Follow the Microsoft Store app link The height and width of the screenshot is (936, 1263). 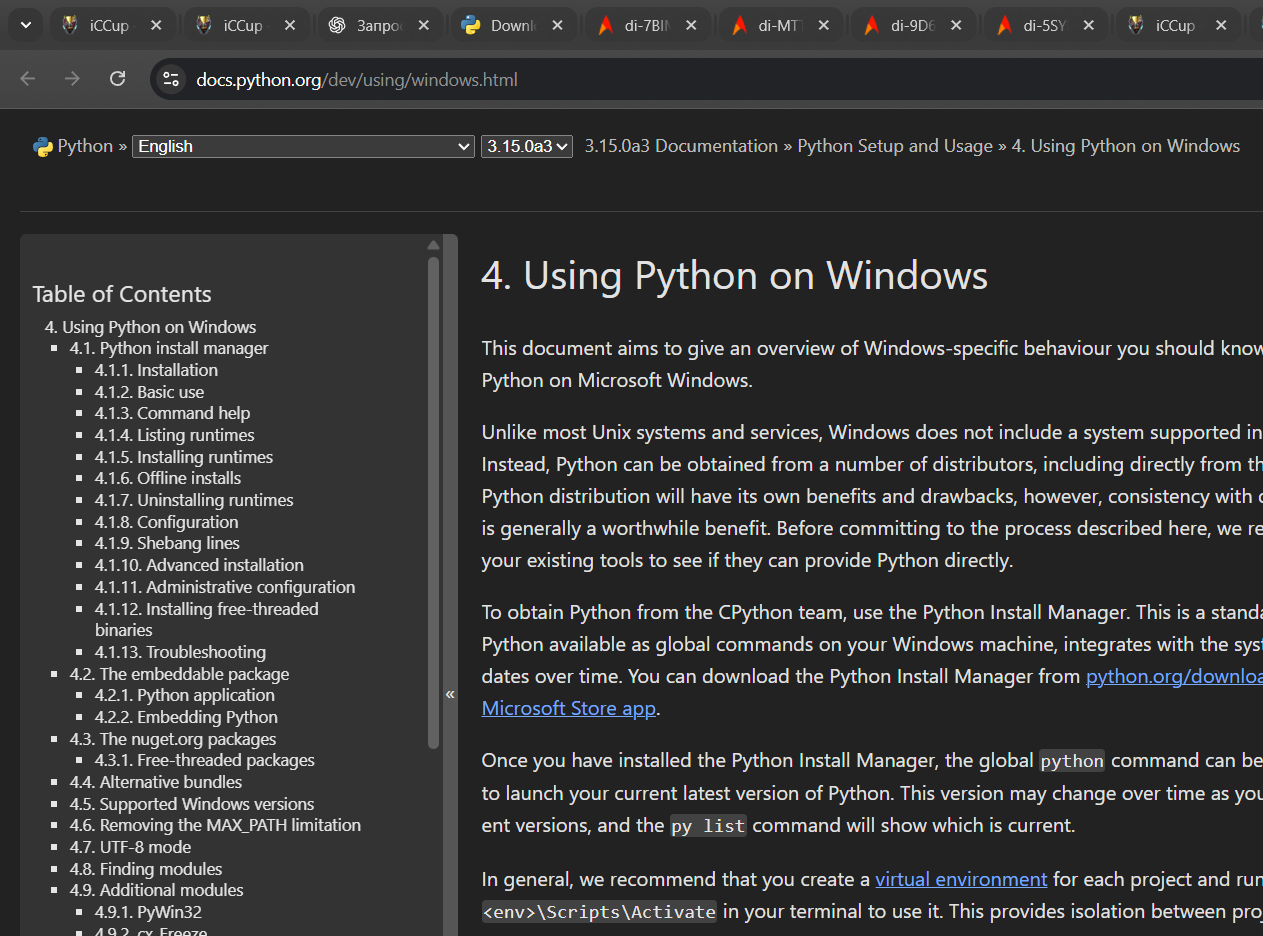coord(568,708)
